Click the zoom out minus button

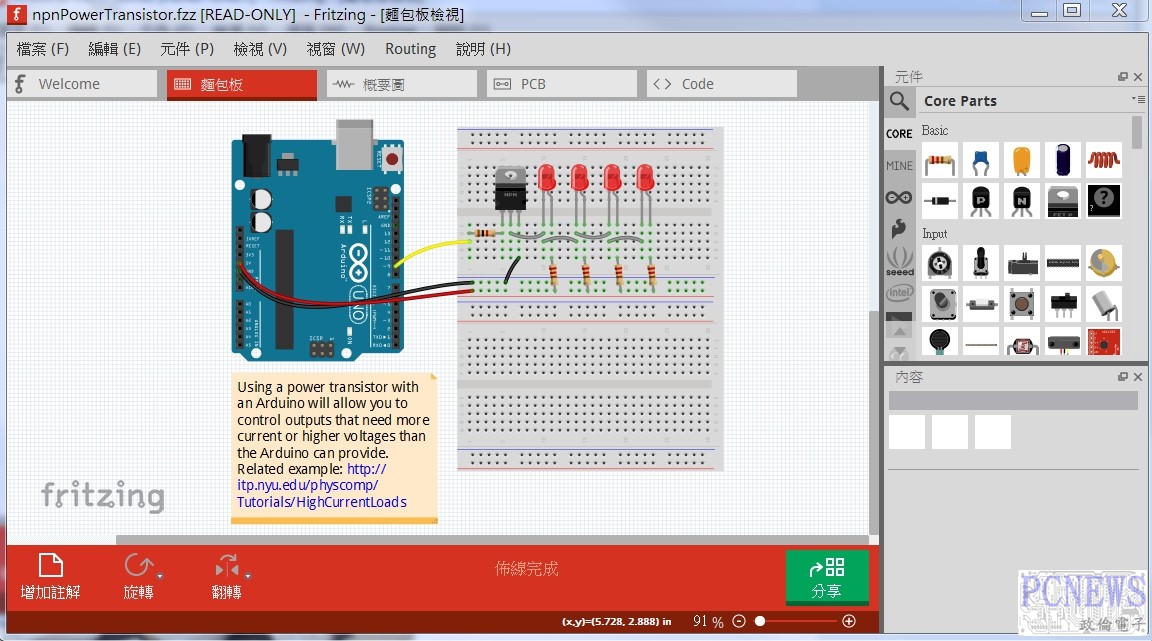pyautogui.click(x=739, y=621)
